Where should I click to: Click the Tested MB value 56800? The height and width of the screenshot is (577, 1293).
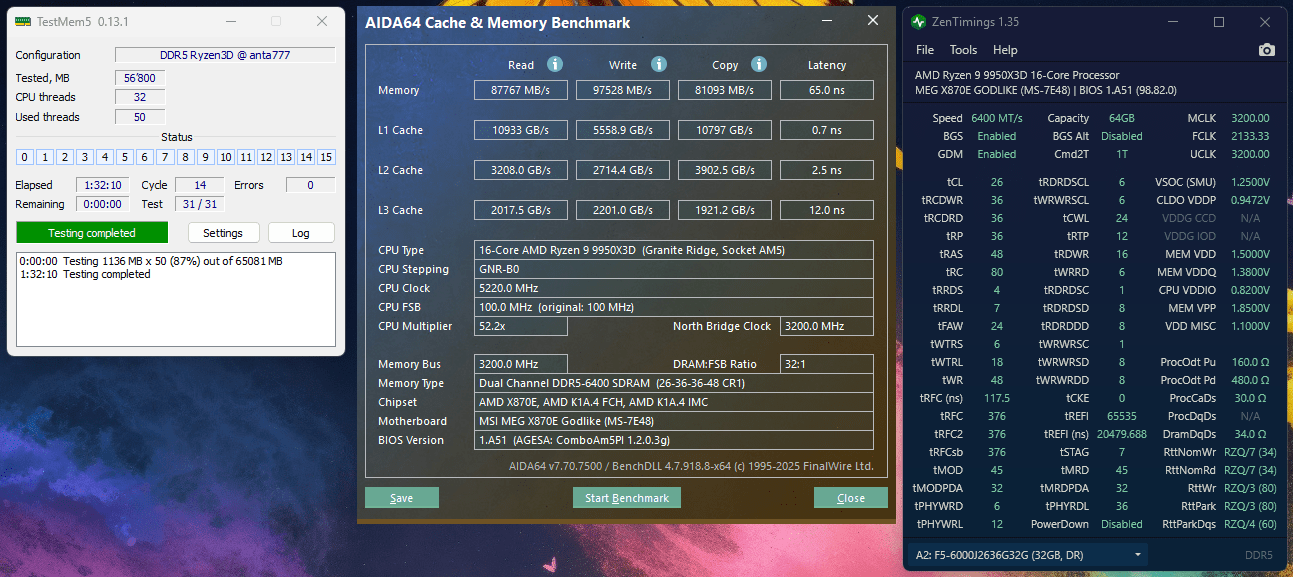(x=140, y=78)
